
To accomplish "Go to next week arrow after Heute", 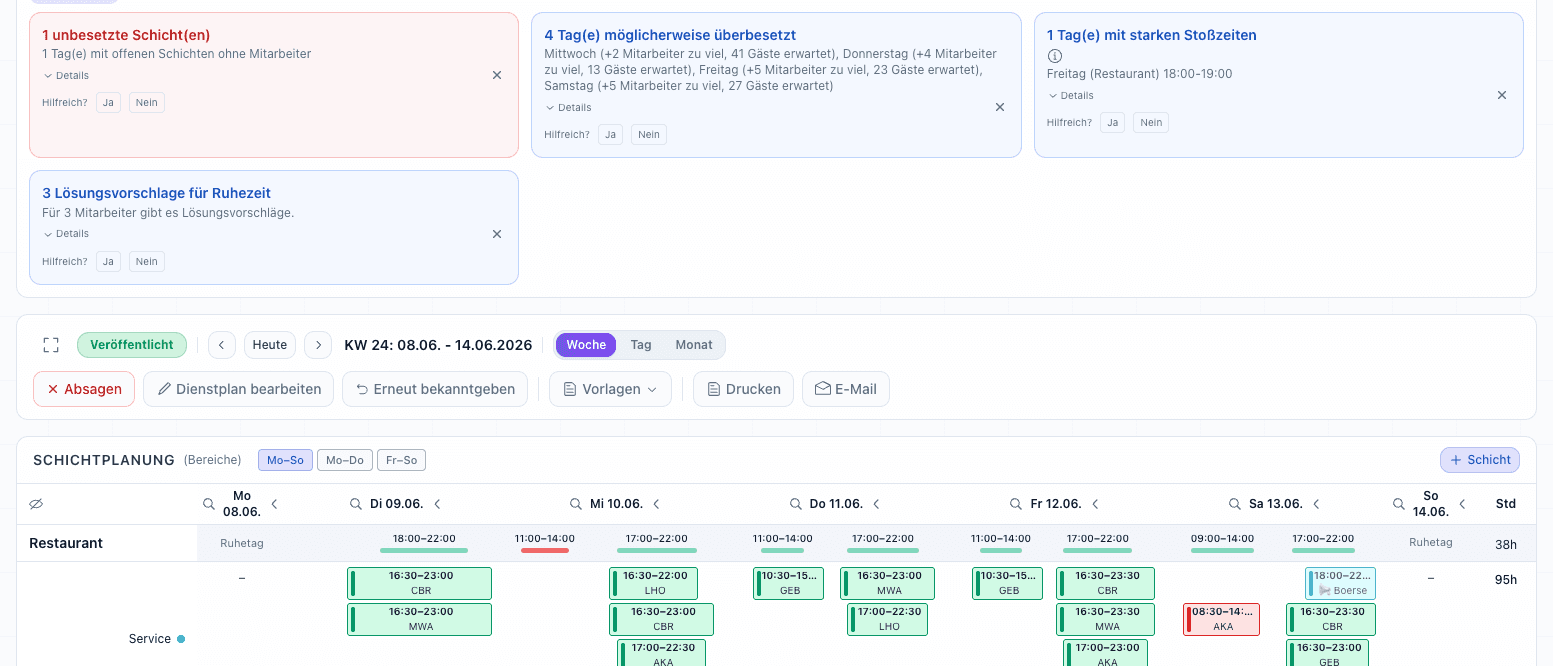I will [x=318, y=345].
